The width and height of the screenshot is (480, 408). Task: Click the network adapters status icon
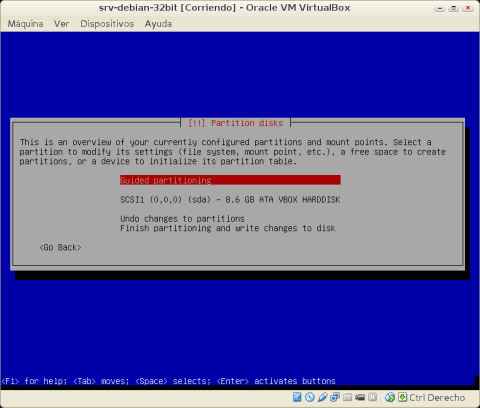click(335, 397)
